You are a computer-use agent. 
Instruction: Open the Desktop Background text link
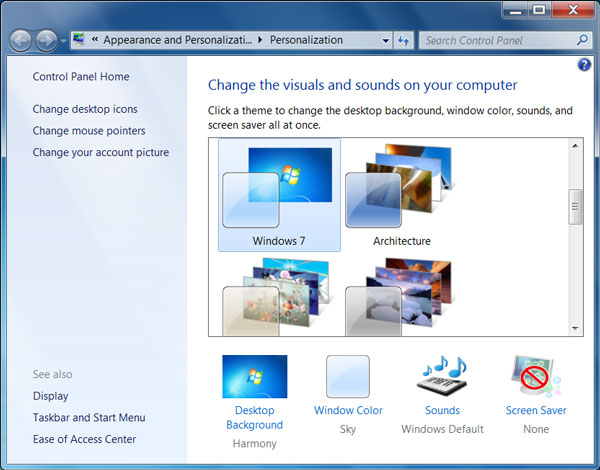(254, 418)
